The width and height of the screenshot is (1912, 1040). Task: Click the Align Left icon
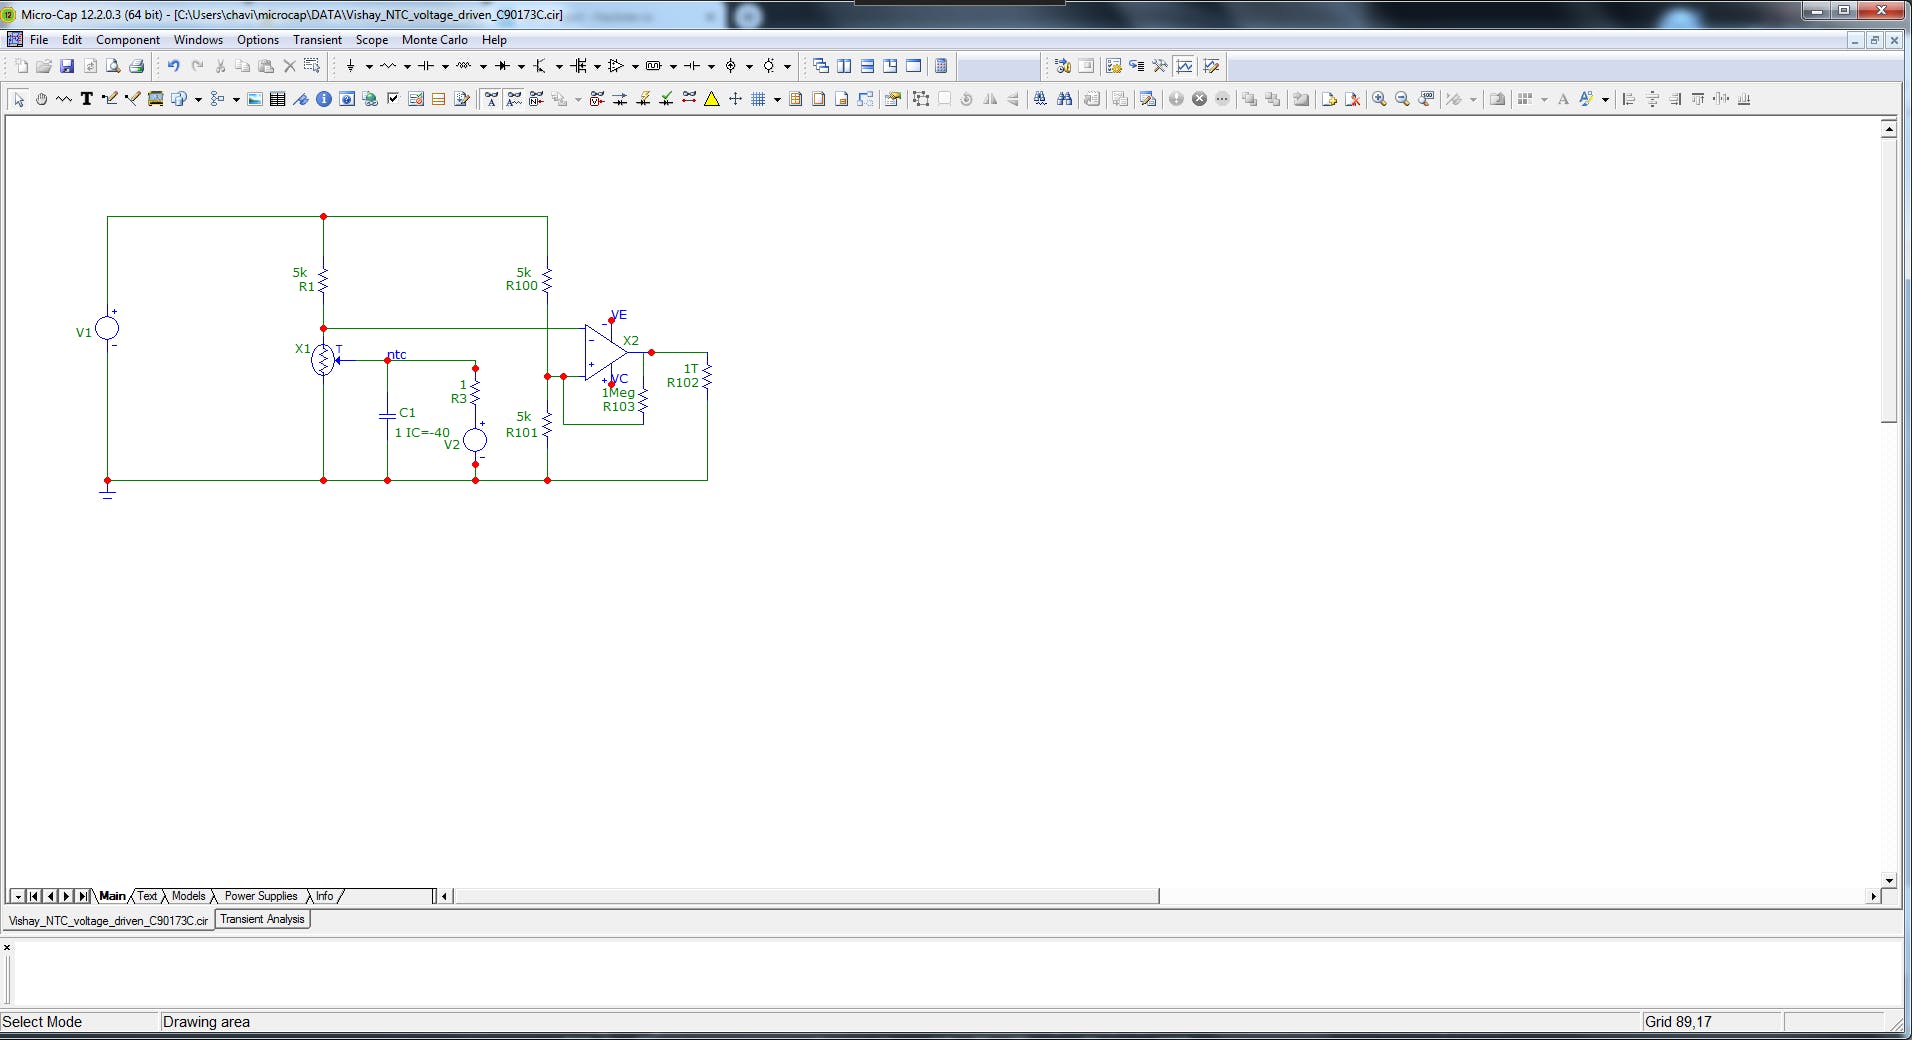1629,99
